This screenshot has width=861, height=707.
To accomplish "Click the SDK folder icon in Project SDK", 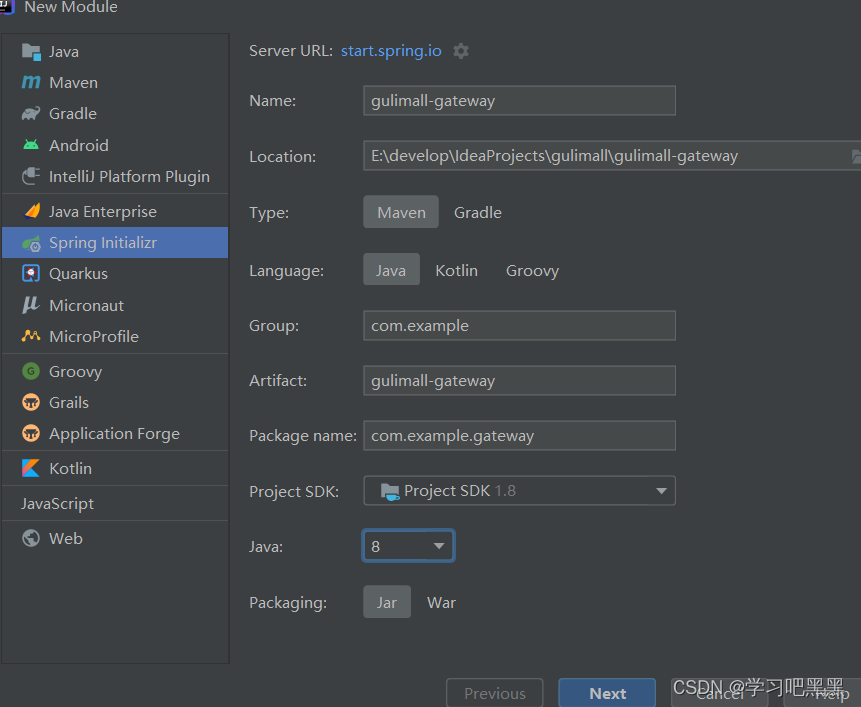I will tap(390, 491).
